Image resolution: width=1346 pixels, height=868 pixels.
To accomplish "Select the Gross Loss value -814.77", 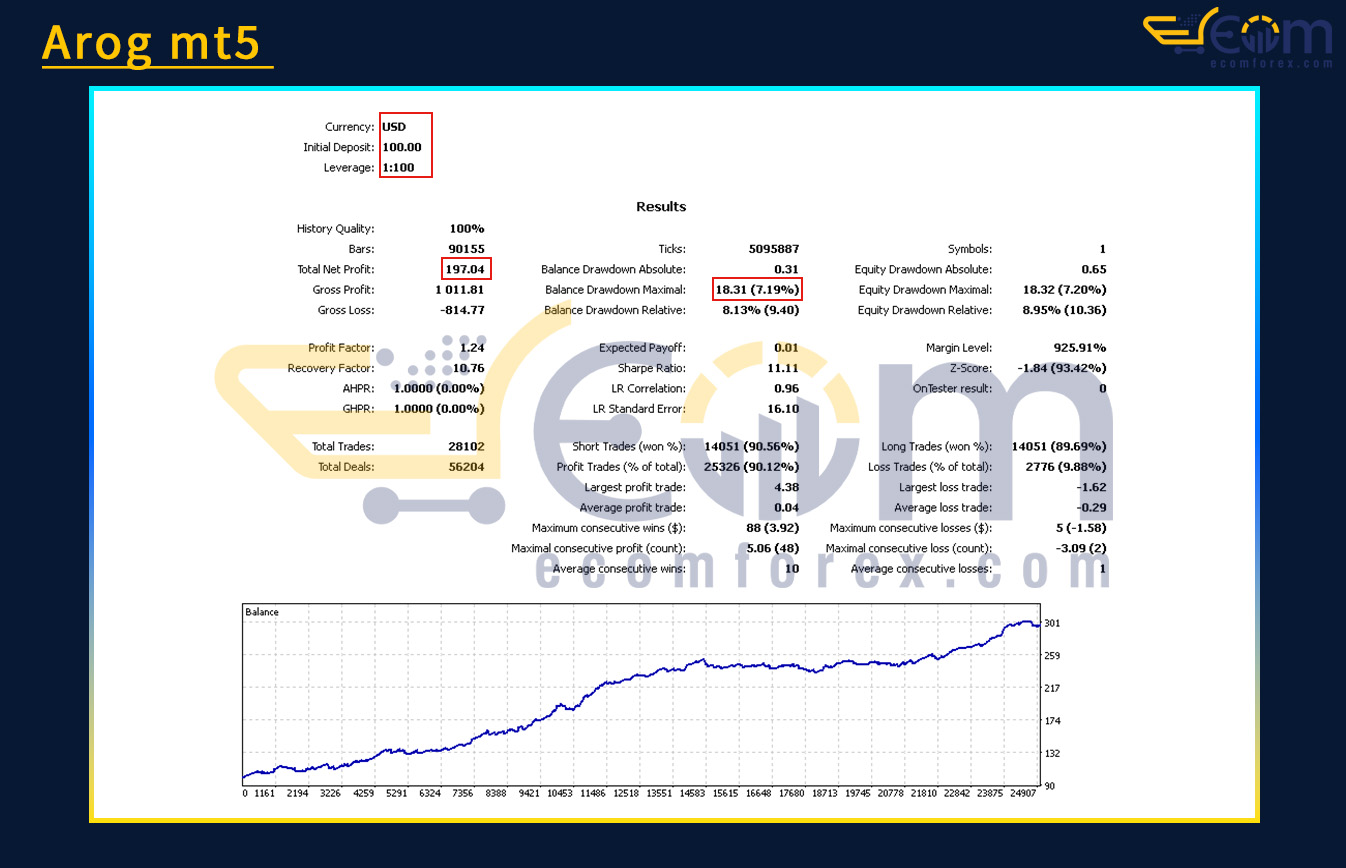I will (x=462, y=310).
